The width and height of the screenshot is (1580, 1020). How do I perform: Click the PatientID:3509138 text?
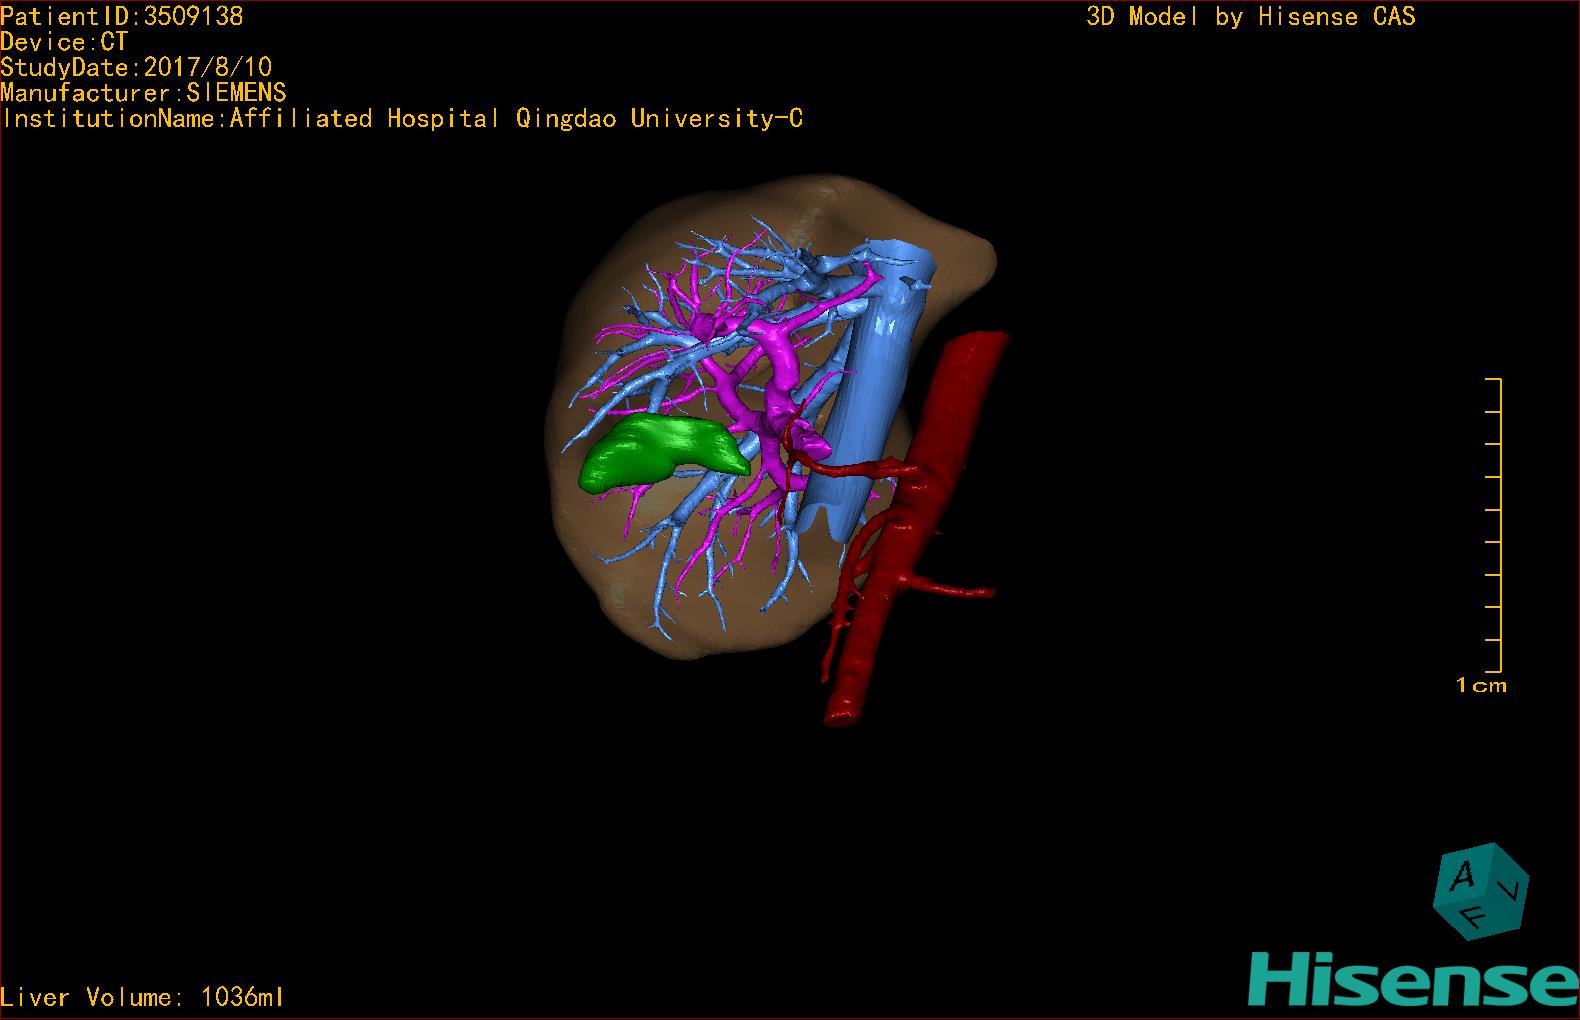(122, 16)
